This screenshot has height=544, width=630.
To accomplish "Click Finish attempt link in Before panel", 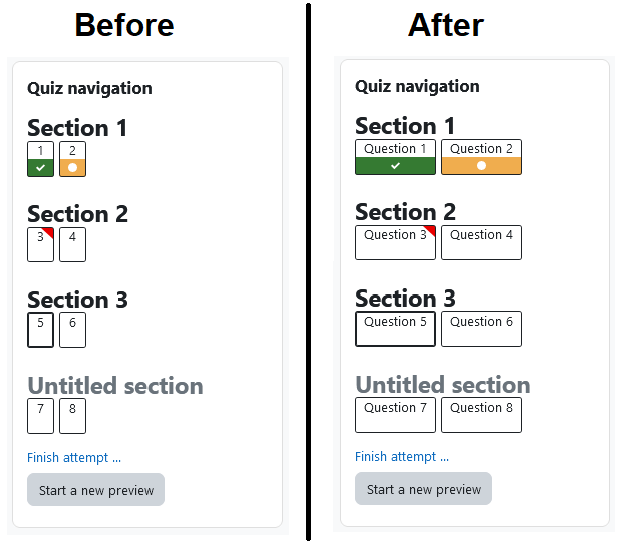I will coord(74,458).
